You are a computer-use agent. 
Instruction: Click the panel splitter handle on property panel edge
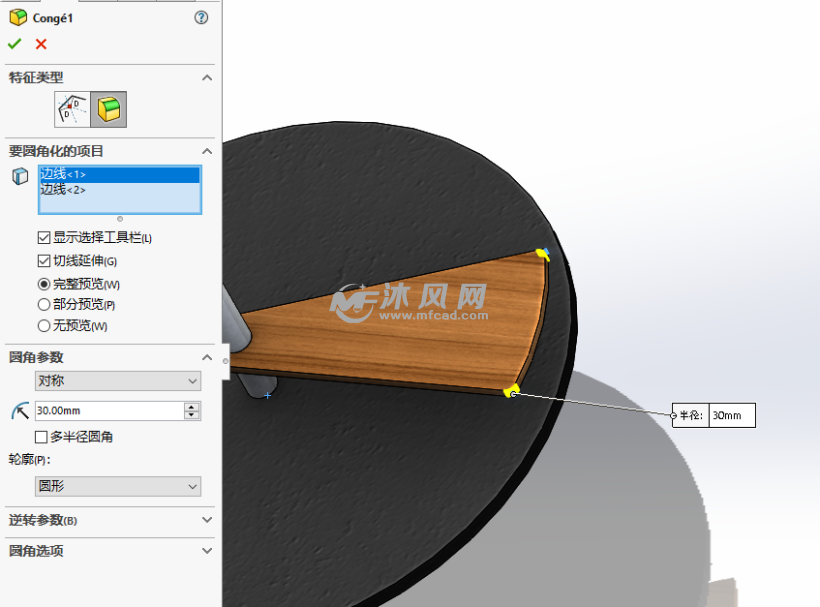point(225,361)
